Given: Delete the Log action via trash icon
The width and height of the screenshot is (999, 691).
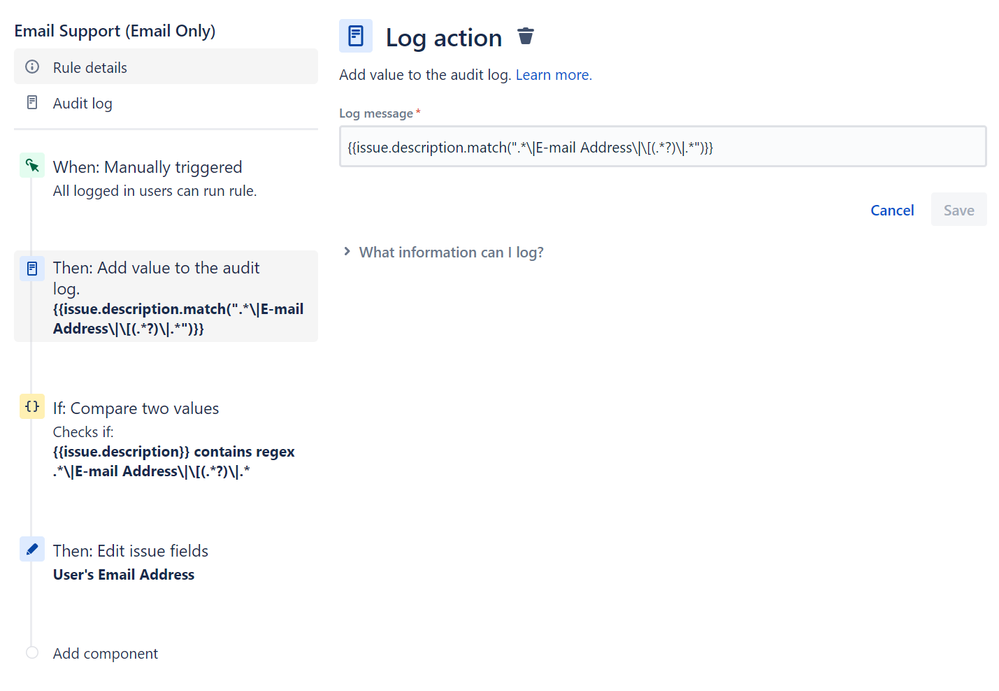Looking at the screenshot, I should tap(526, 36).
